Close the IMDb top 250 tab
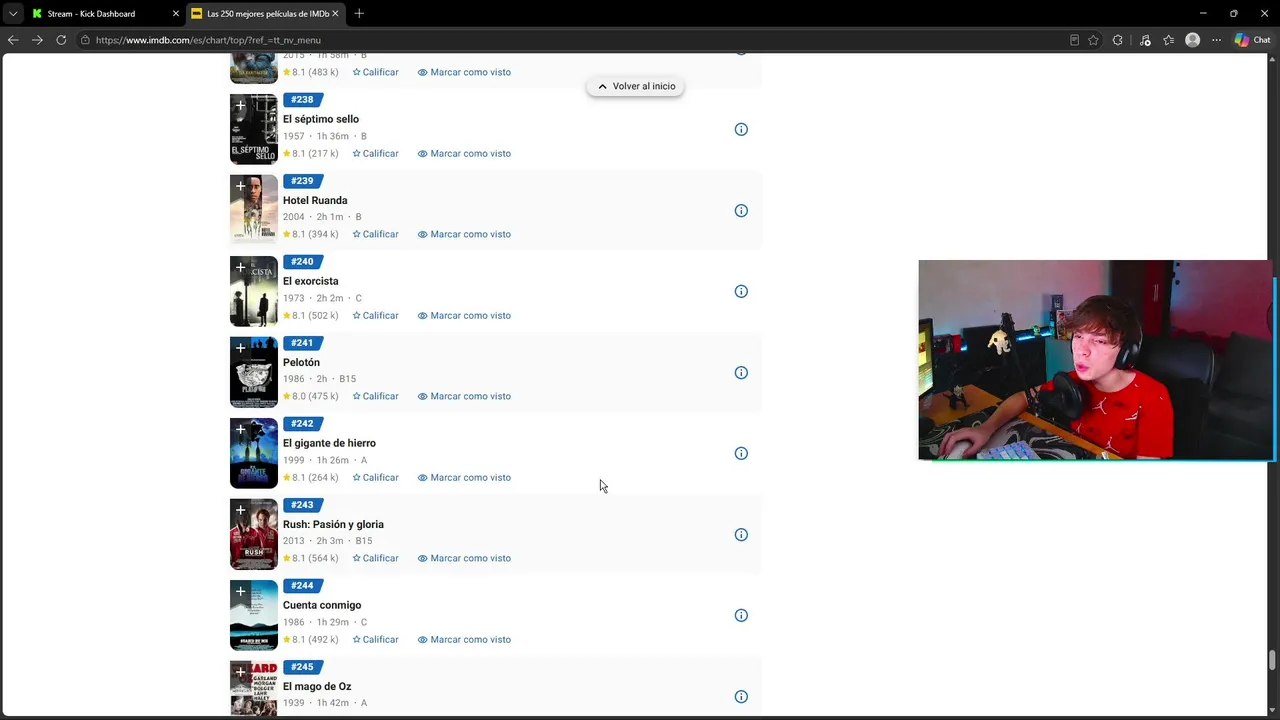Screen dimensions: 1280x720 pyautogui.click(x=336, y=14)
